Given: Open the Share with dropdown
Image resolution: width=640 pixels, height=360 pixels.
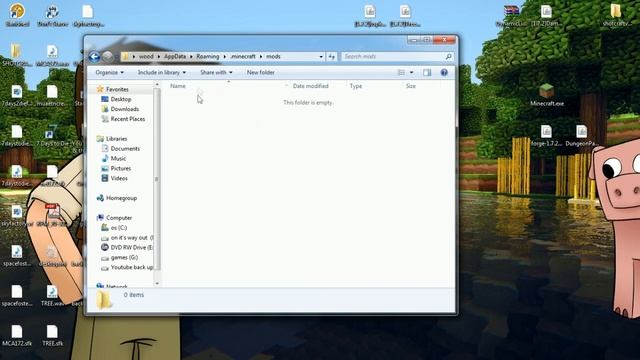Looking at the screenshot, I should click(216, 72).
